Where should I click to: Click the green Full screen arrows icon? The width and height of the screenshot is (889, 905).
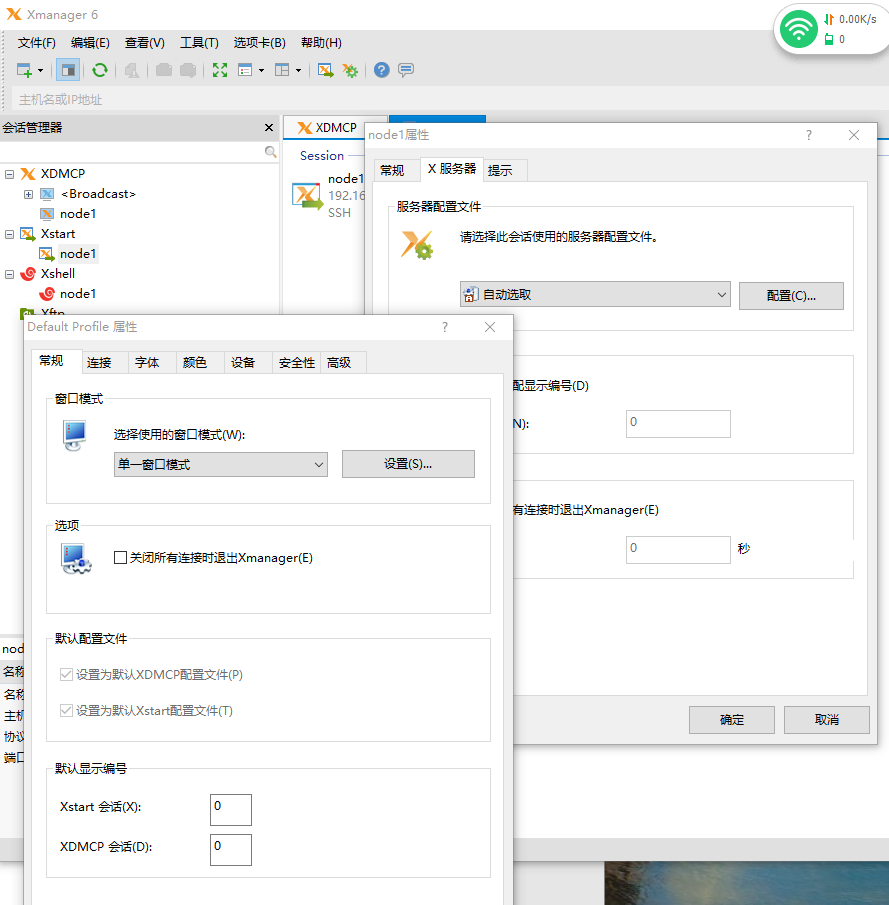pyautogui.click(x=220, y=70)
